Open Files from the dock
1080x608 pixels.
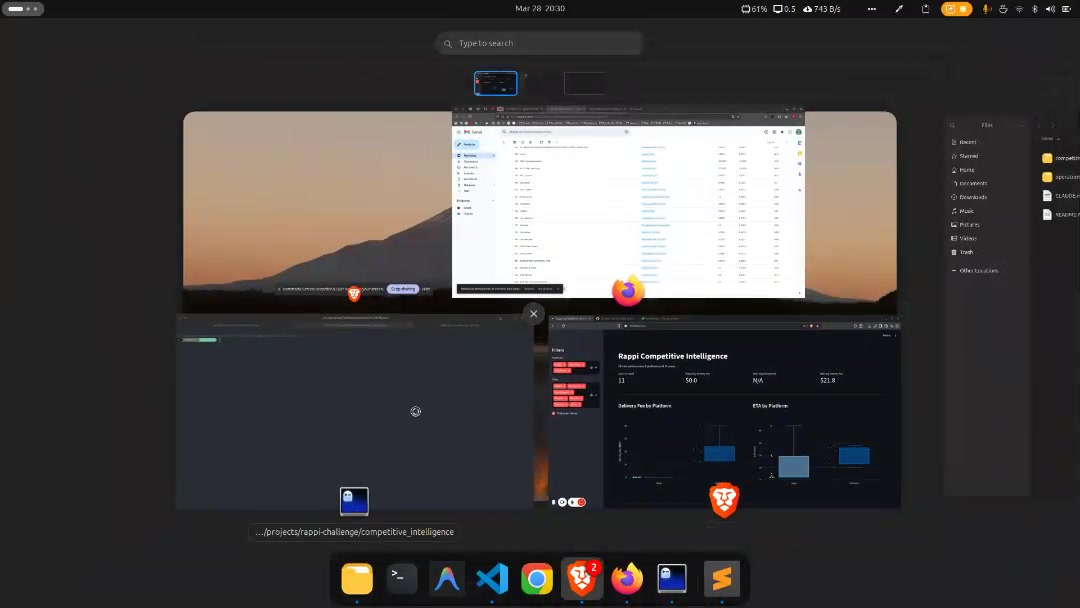point(357,579)
